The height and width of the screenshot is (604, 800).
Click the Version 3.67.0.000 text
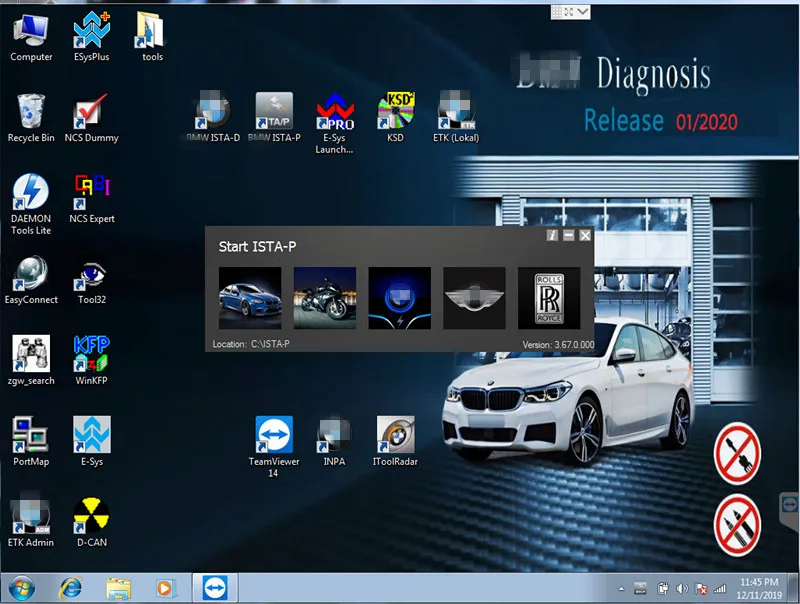pos(558,345)
